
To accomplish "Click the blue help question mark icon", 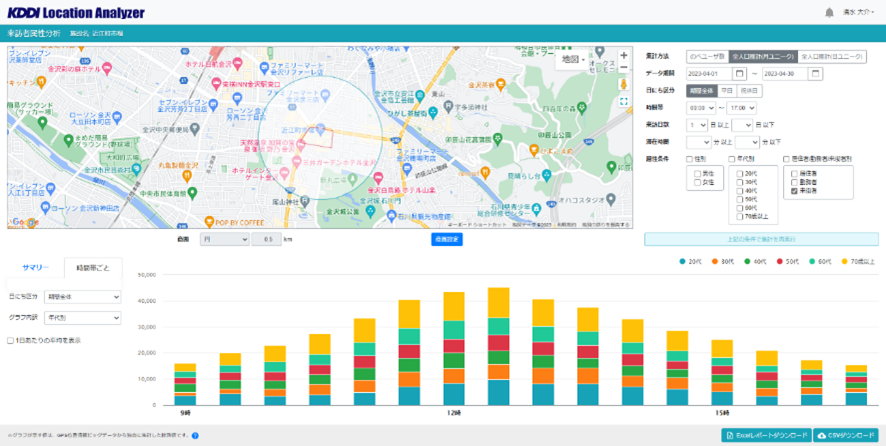I will (x=195, y=435).
